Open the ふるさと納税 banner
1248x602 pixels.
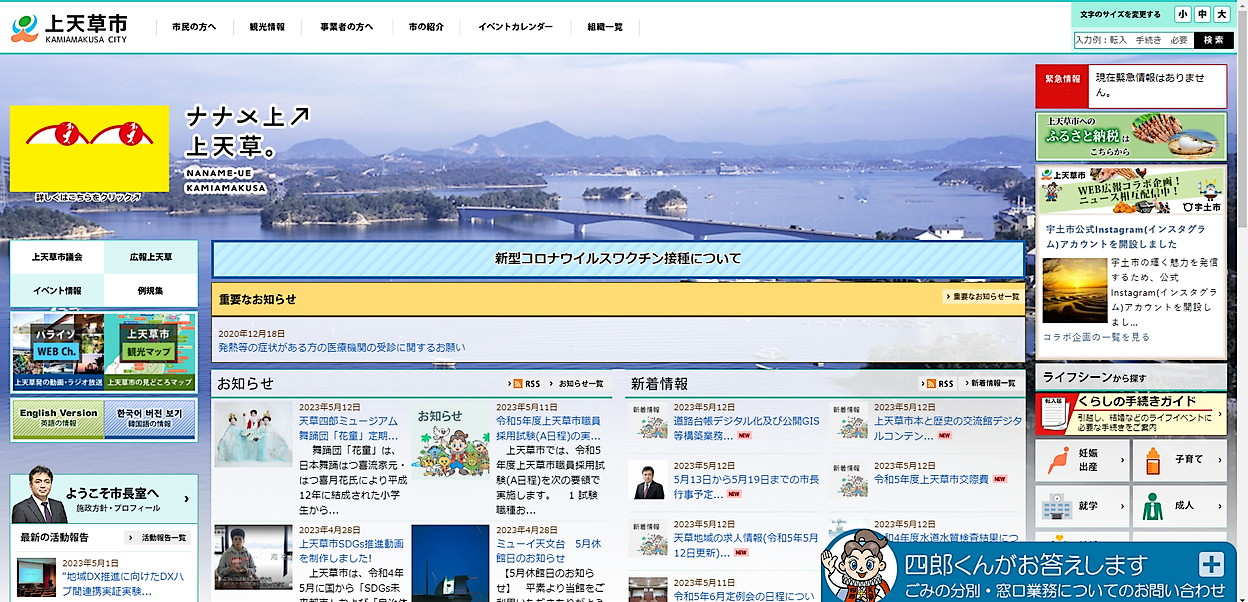[1131, 137]
